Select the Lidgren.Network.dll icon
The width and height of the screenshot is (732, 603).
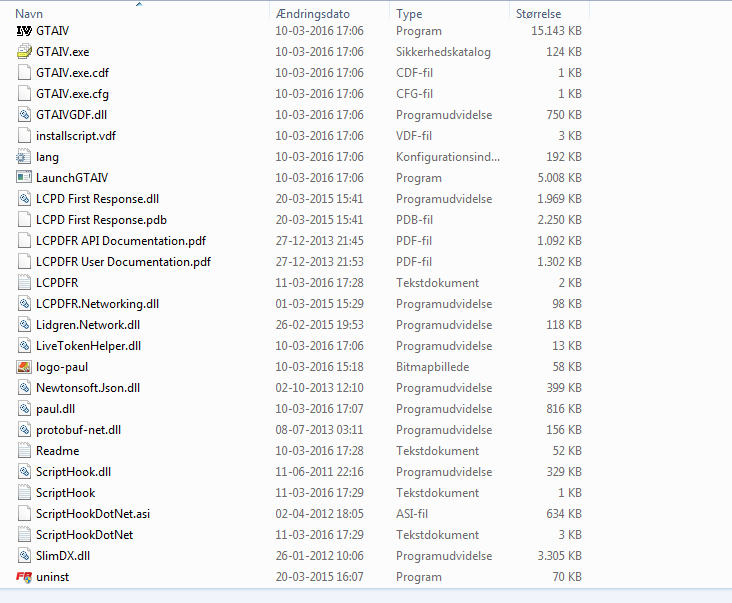[24, 325]
